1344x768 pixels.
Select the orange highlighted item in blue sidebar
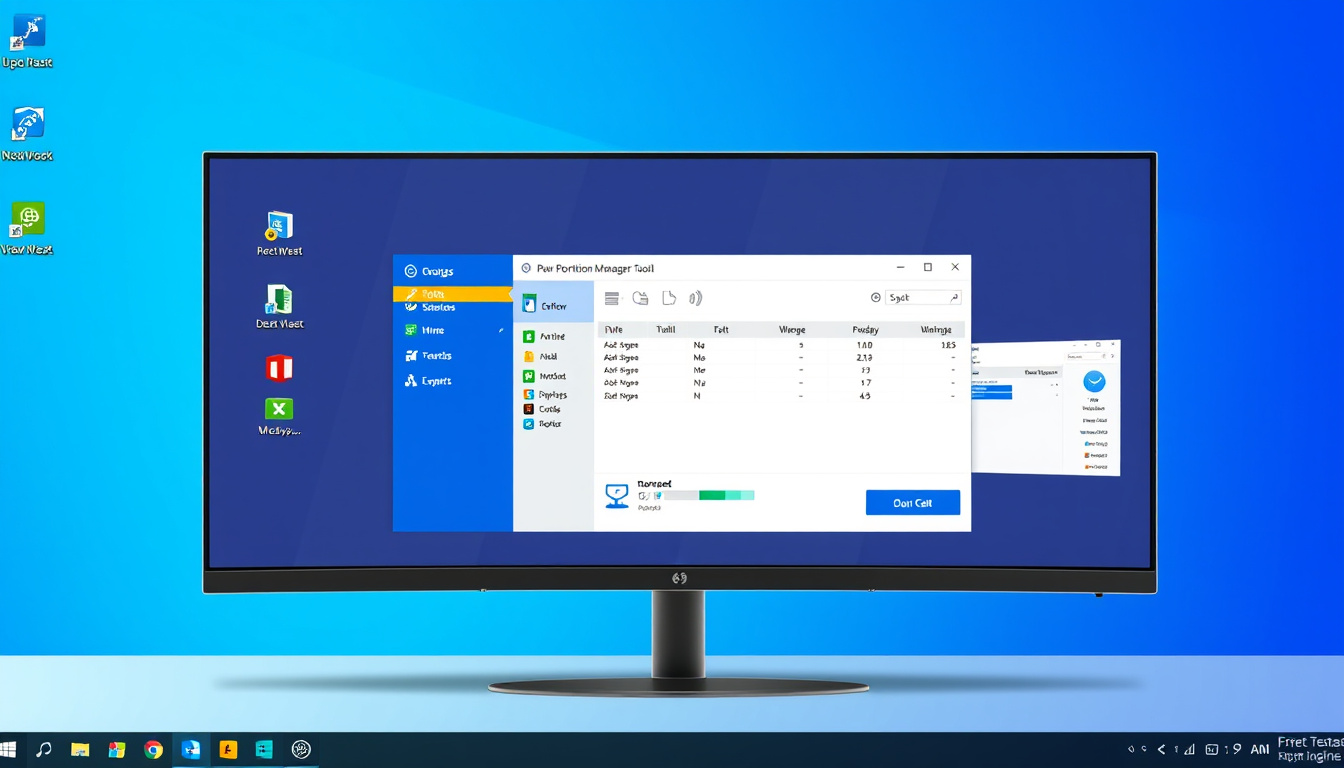452,294
